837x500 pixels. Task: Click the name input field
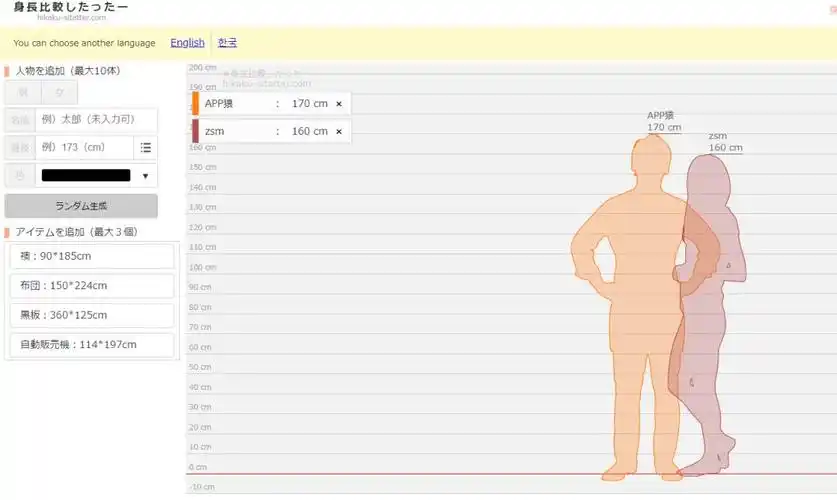pyautogui.click(x=96, y=119)
